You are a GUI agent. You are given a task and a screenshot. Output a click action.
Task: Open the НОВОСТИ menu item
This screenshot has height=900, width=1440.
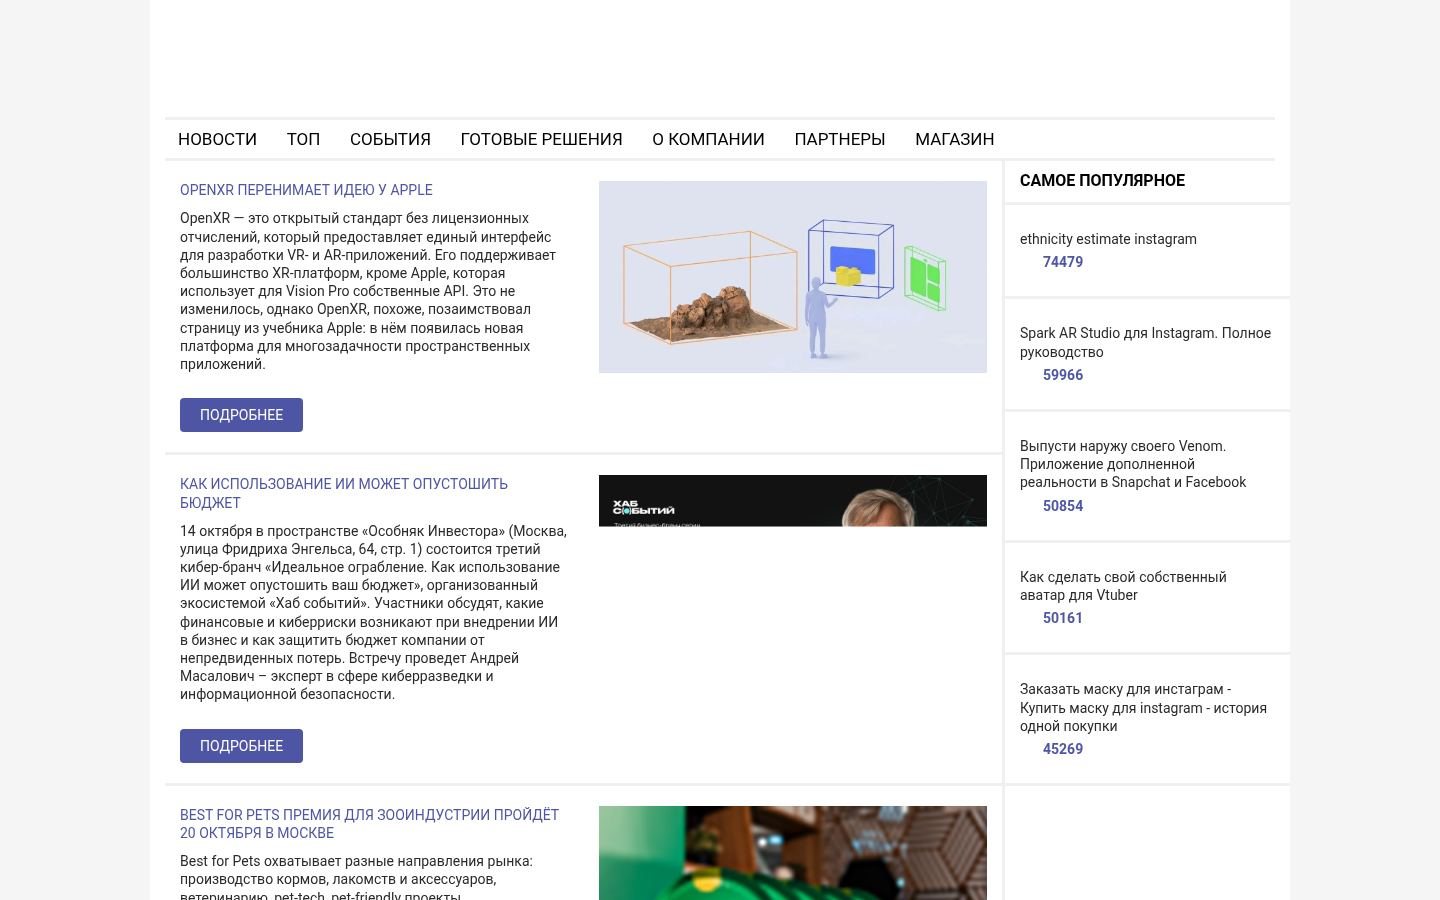click(217, 139)
